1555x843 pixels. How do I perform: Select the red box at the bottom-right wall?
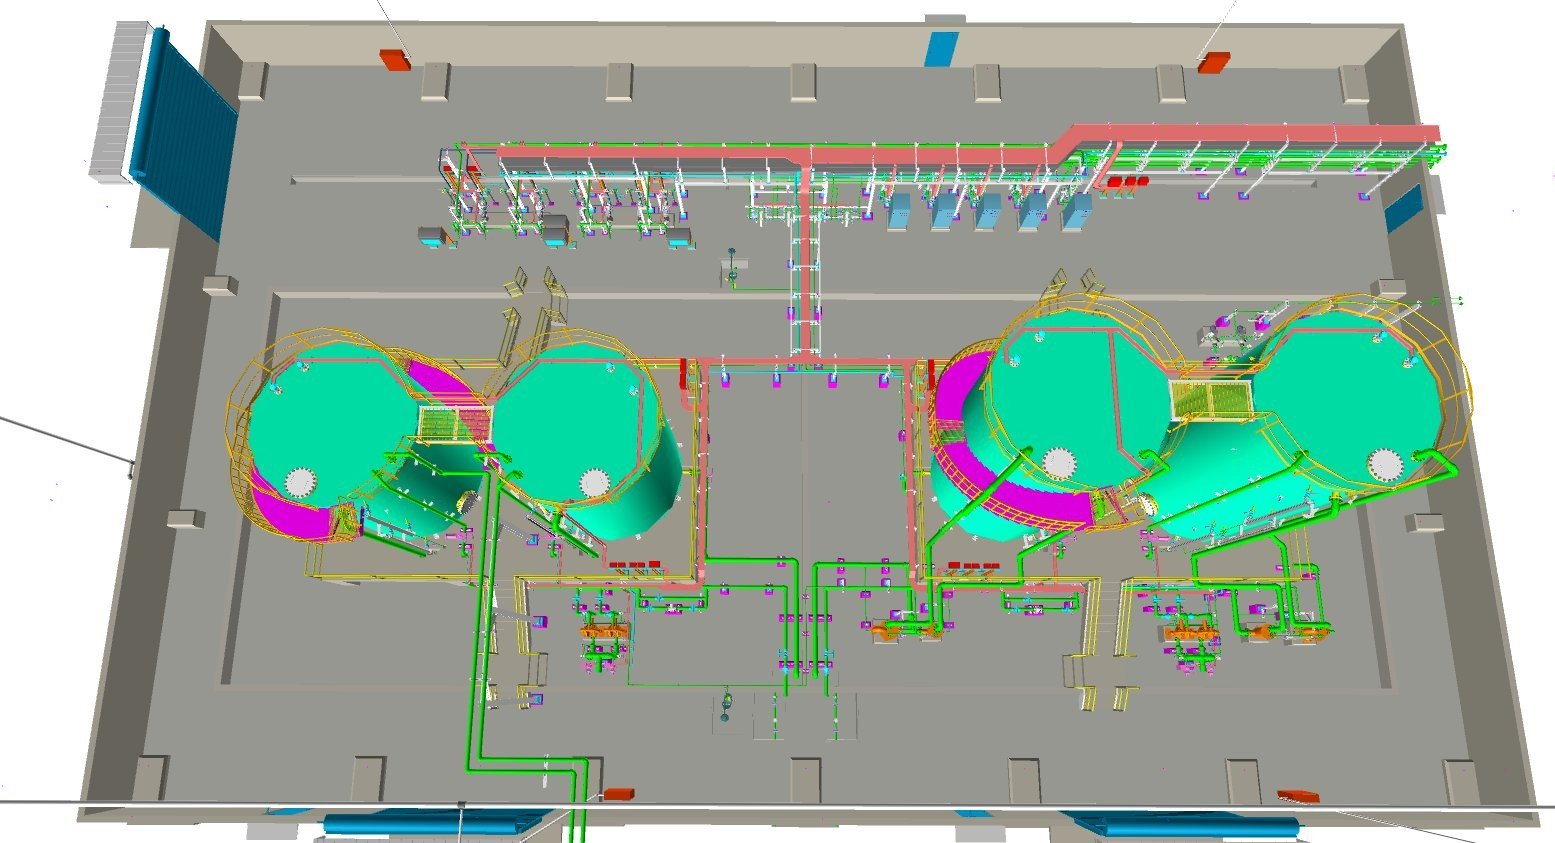1297,796
